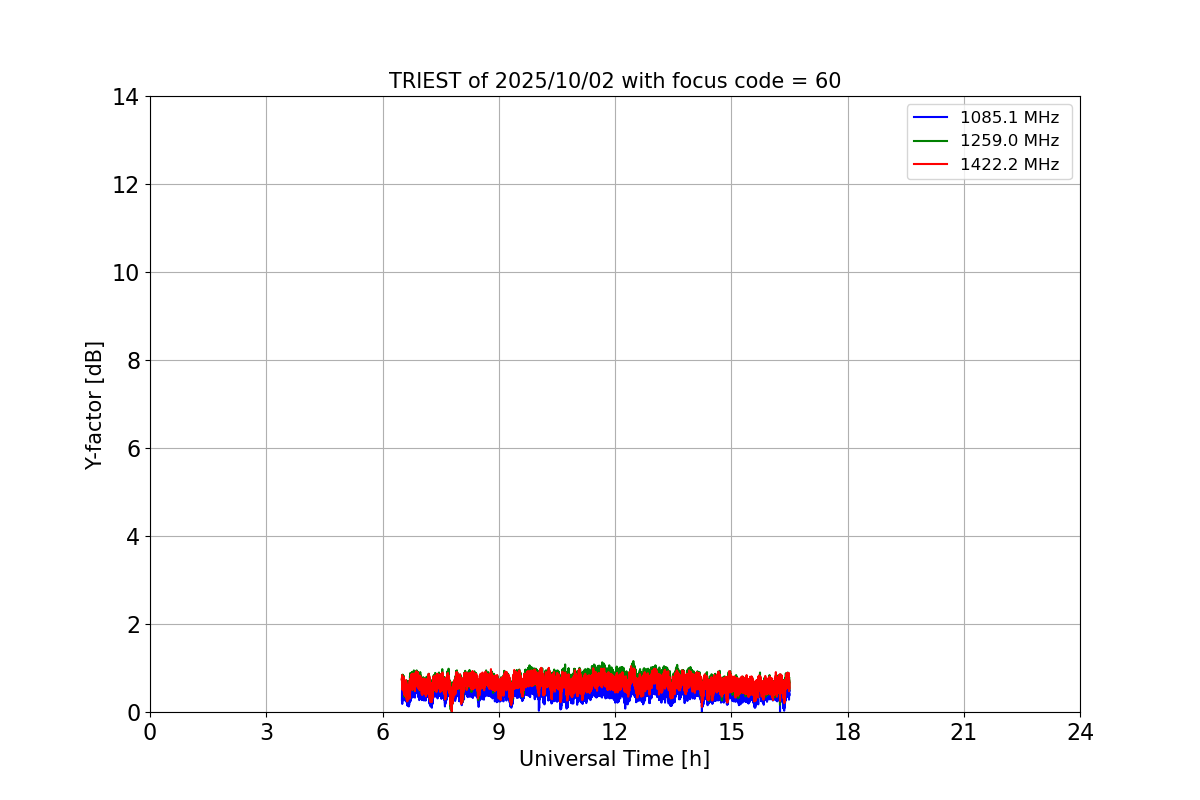Click the Universal Time [h] axis label

[x=614, y=759]
